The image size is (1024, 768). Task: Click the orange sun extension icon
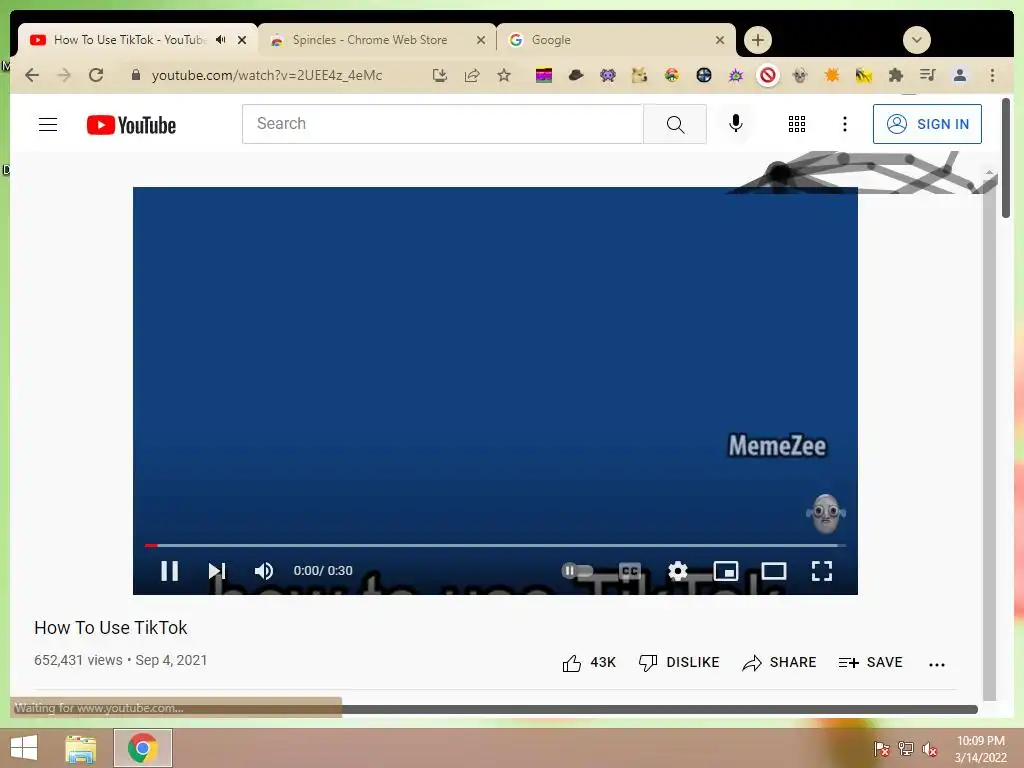[832, 75]
